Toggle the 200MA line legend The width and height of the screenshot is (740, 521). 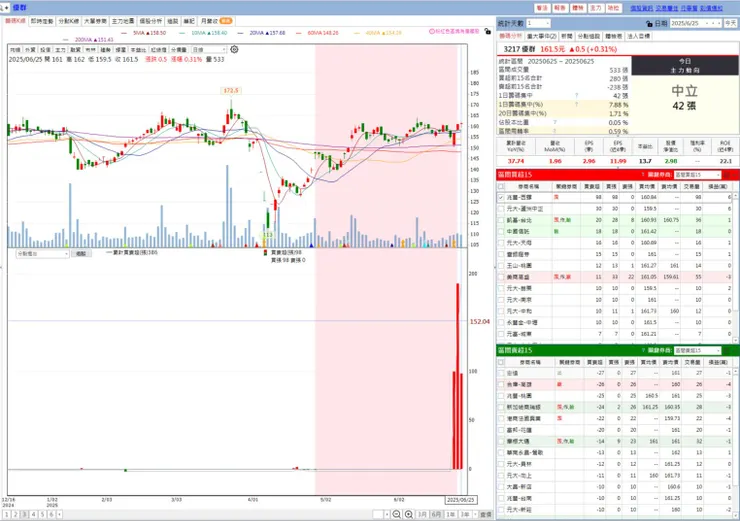pos(90,40)
